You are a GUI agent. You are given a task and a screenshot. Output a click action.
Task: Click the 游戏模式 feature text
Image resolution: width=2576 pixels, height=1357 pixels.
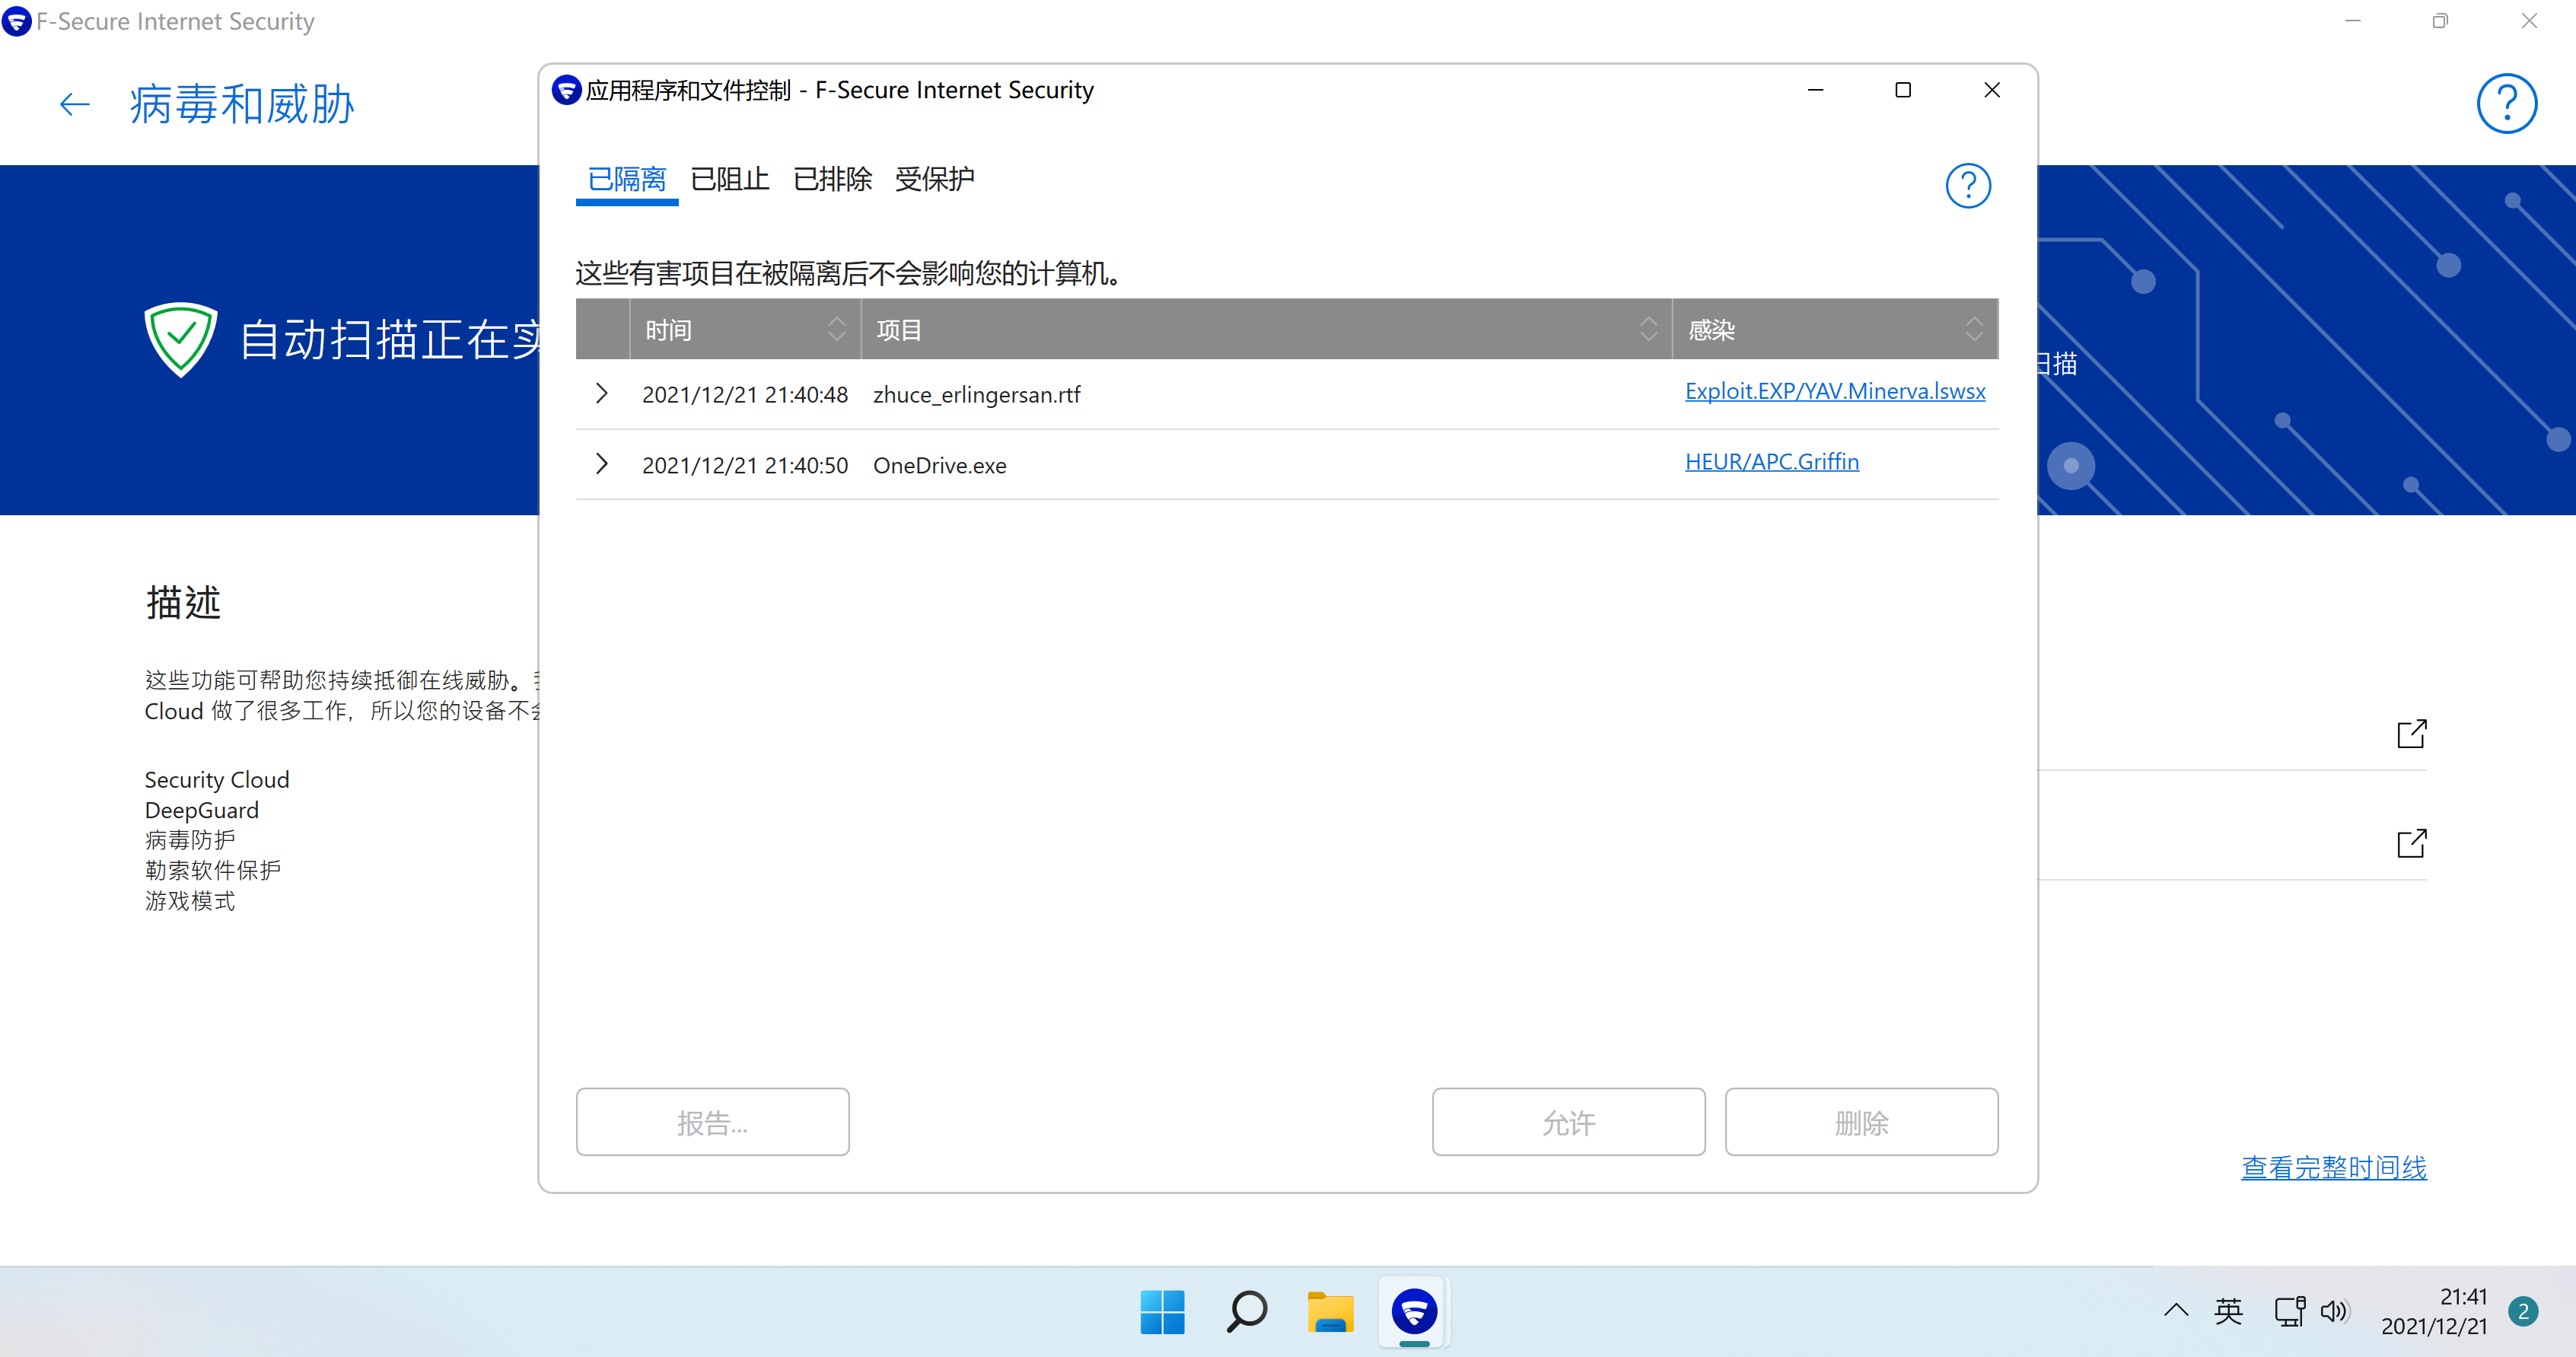click(189, 901)
